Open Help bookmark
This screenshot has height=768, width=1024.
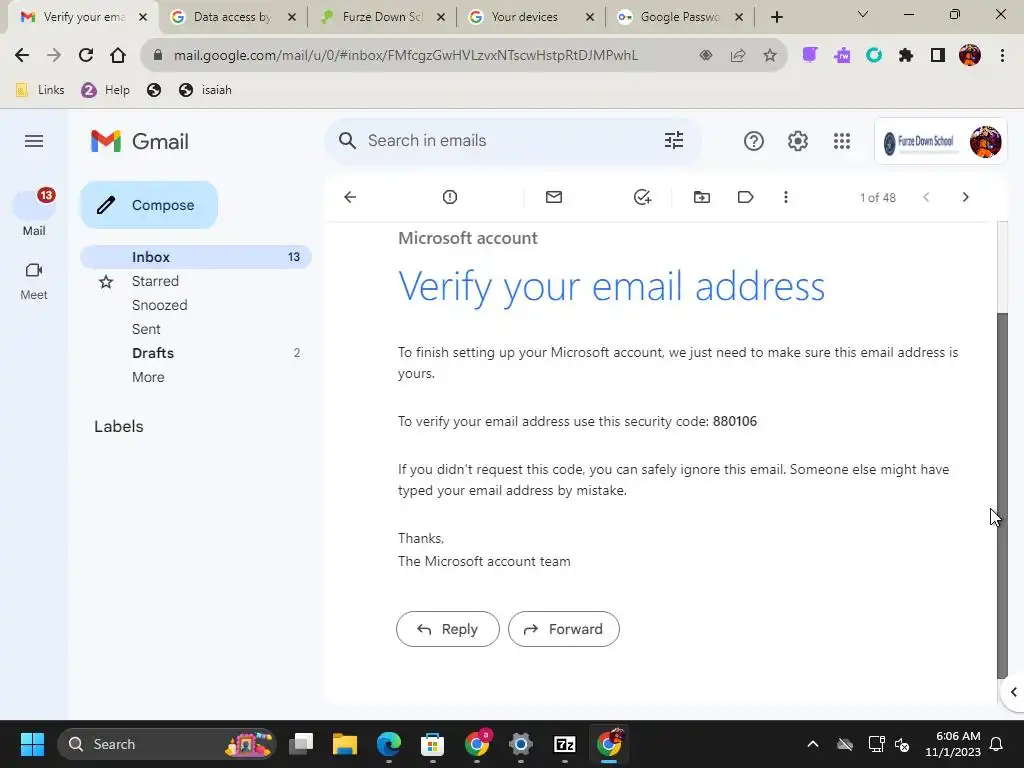105,90
